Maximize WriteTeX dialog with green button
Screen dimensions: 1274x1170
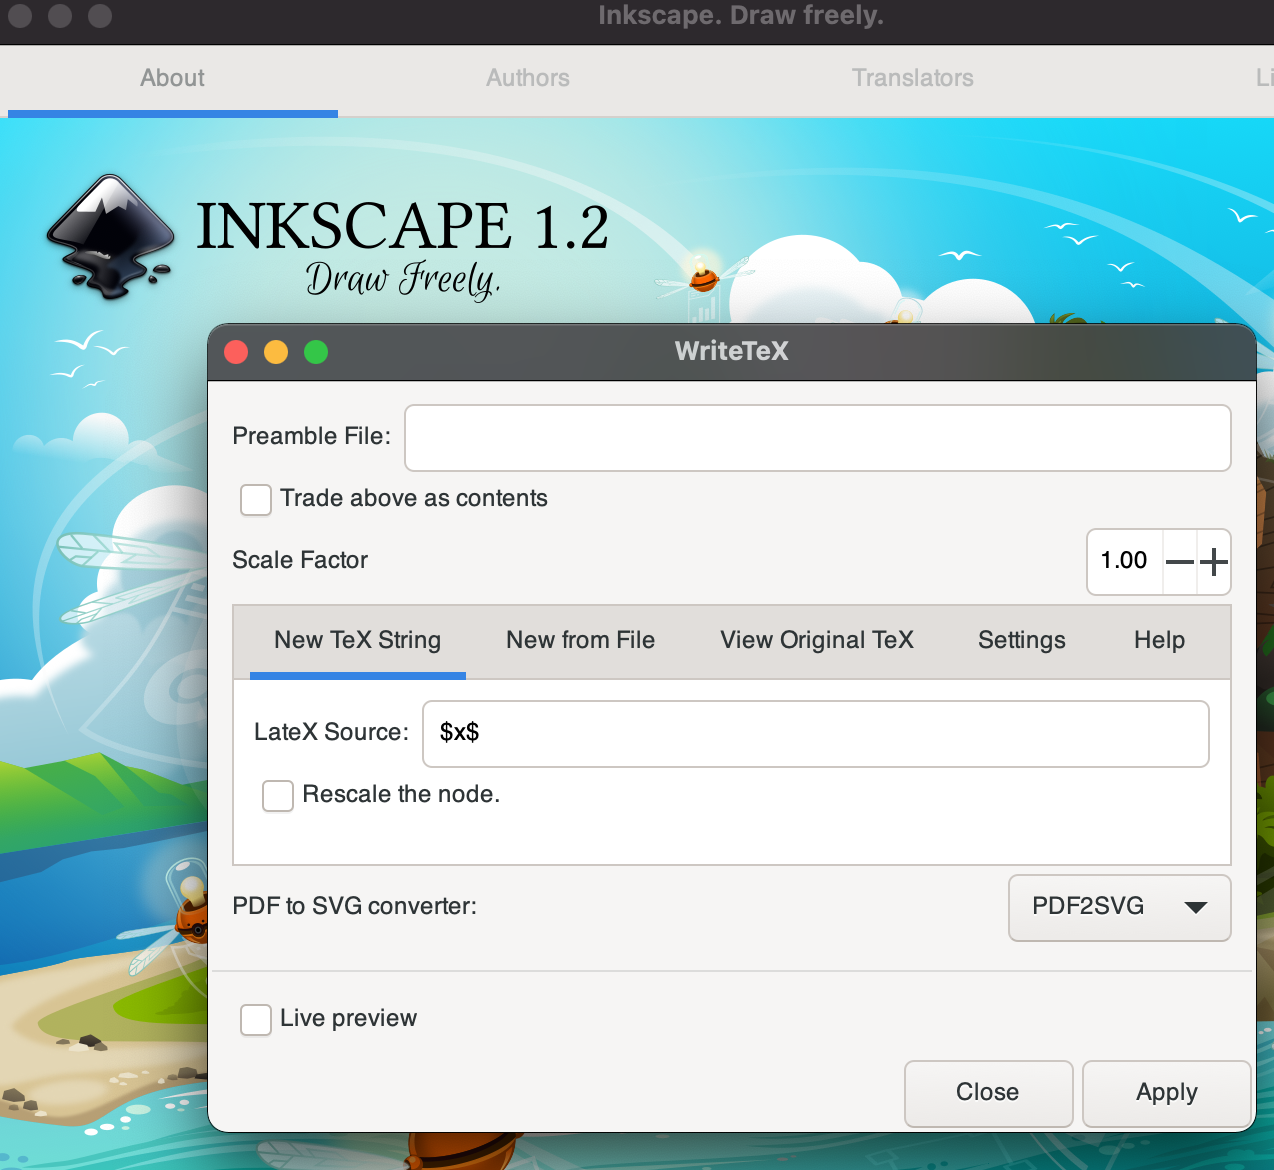(x=316, y=352)
